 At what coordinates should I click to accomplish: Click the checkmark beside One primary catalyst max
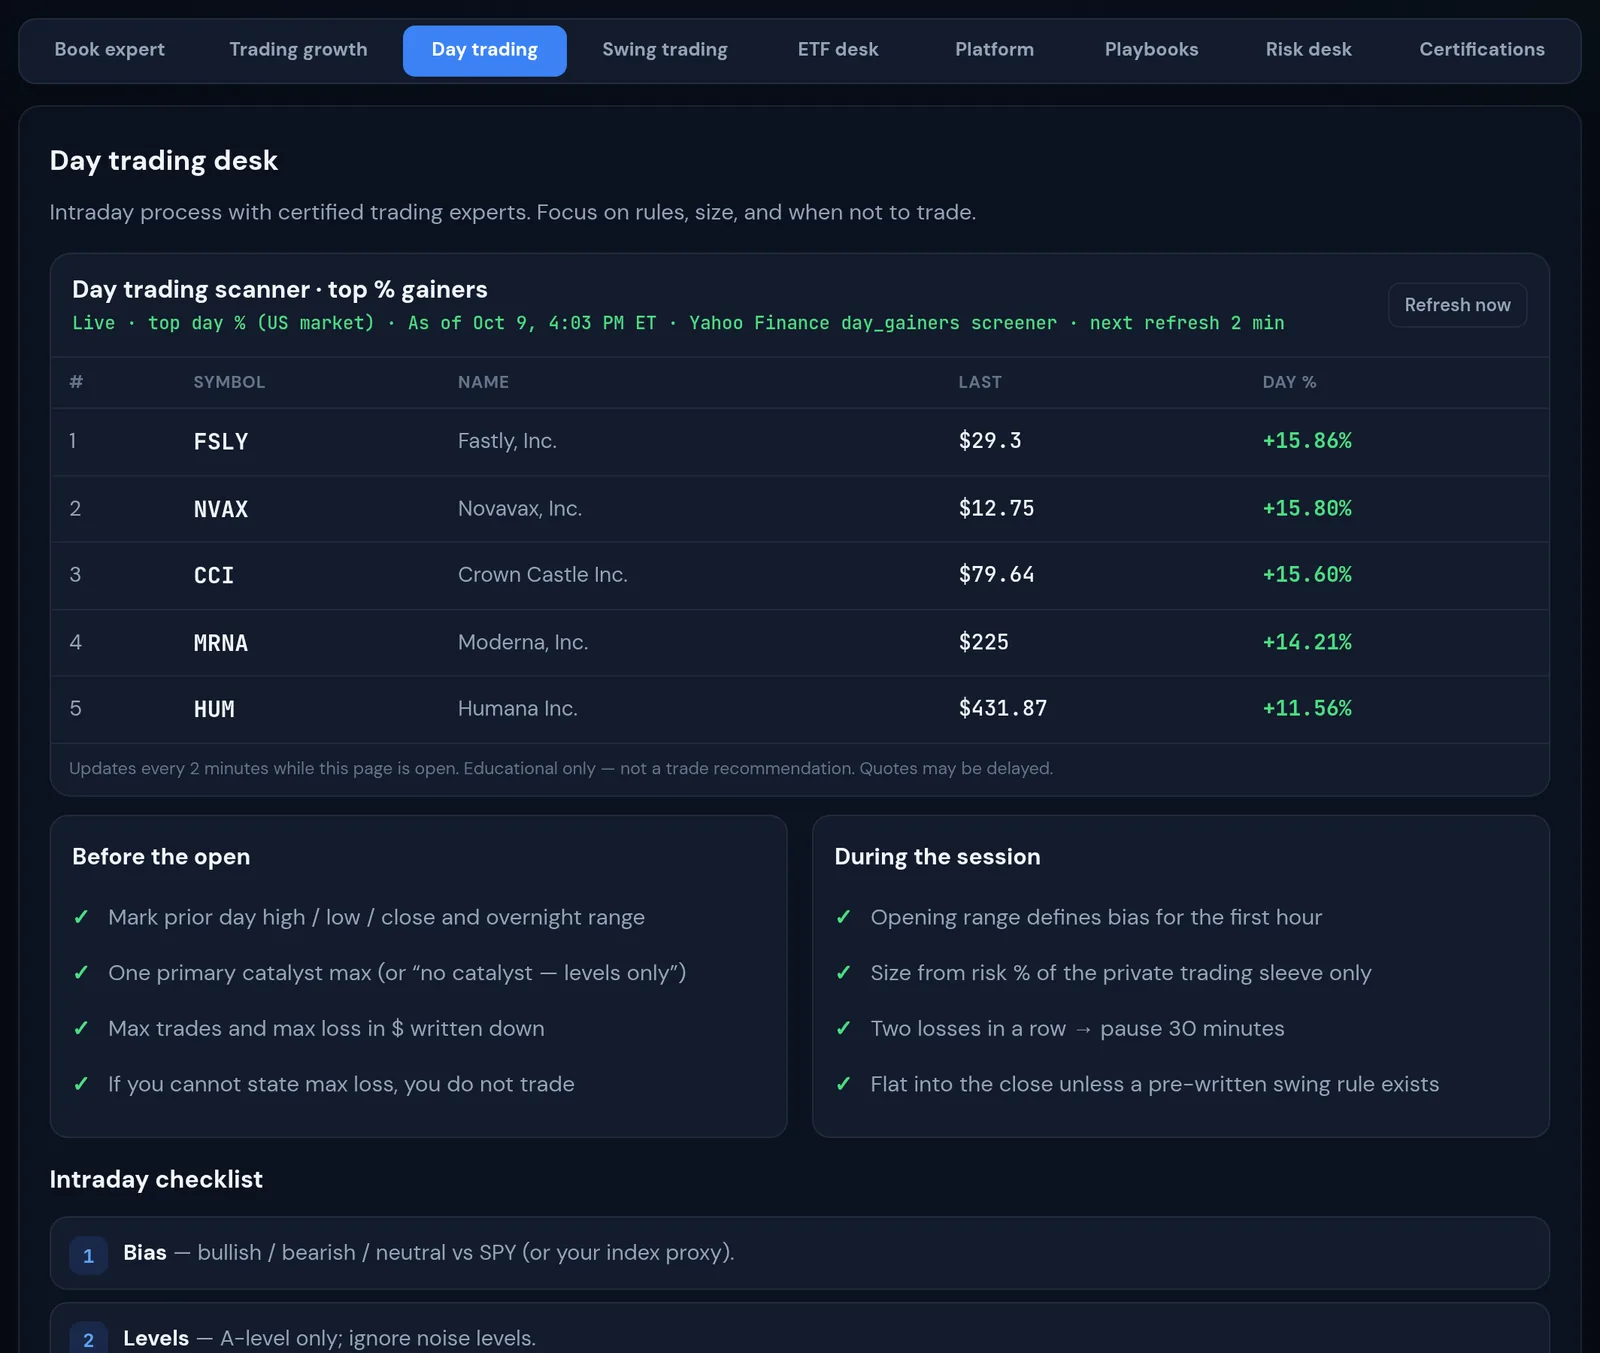click(82, 973)
